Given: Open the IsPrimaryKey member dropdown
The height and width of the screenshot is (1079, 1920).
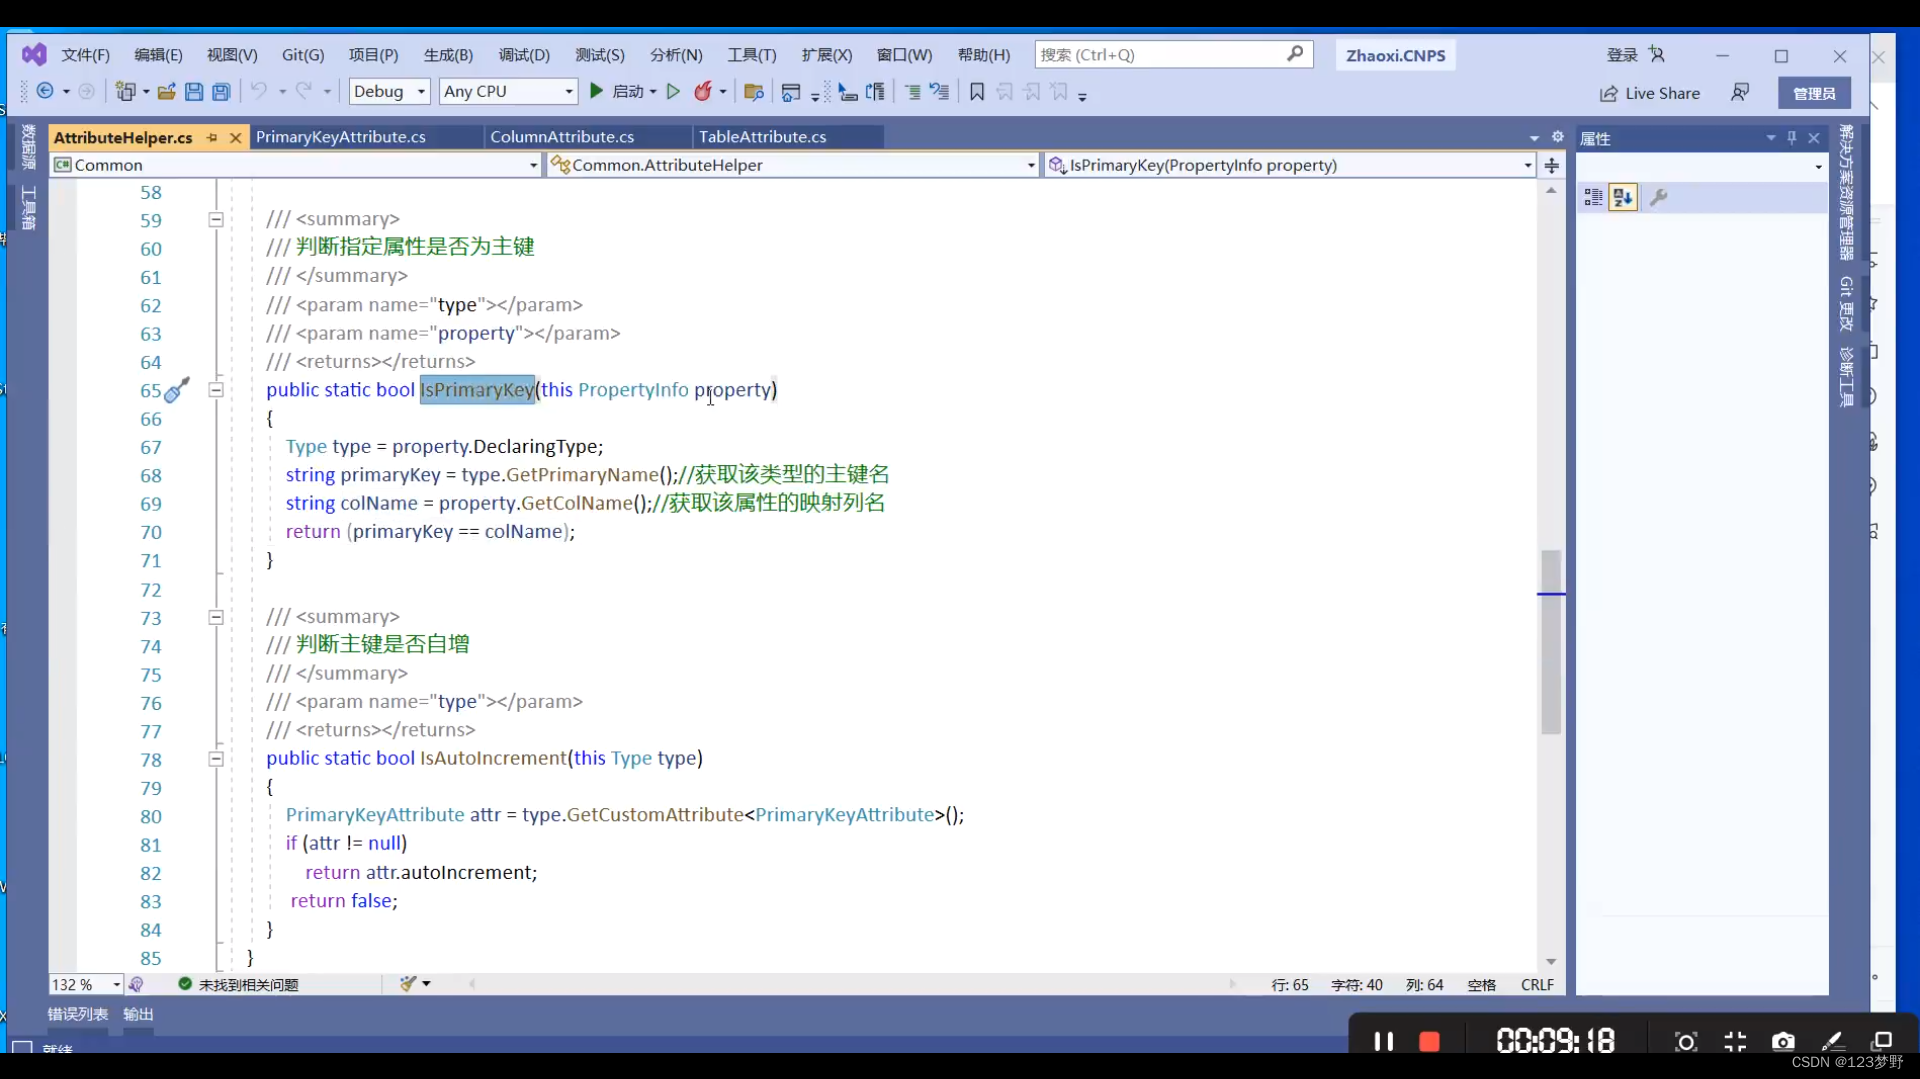Looking at the screenshot, I should tap(1290, 165).
